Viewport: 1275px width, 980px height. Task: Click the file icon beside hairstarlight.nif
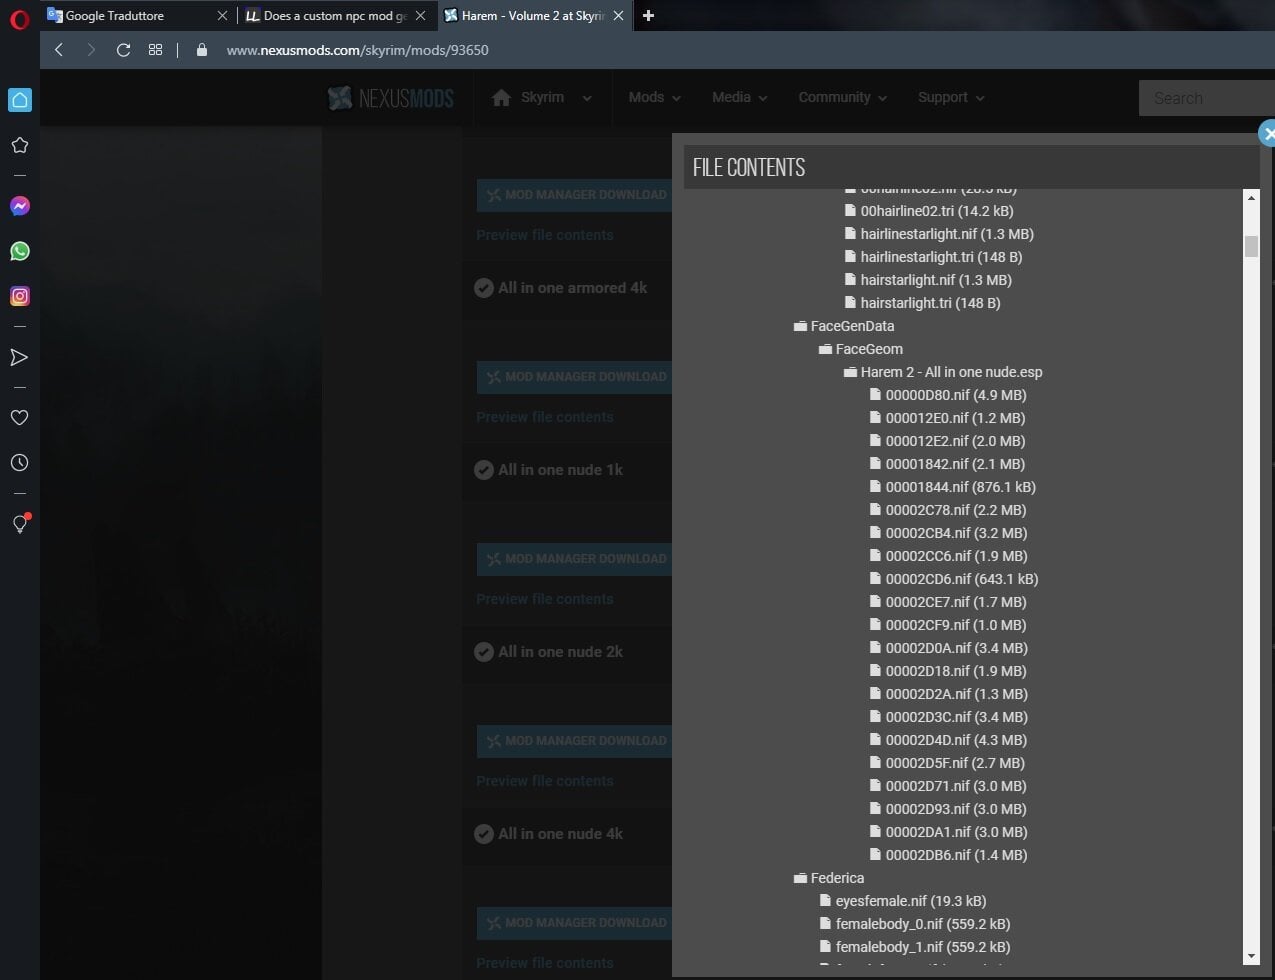[850, 280]
